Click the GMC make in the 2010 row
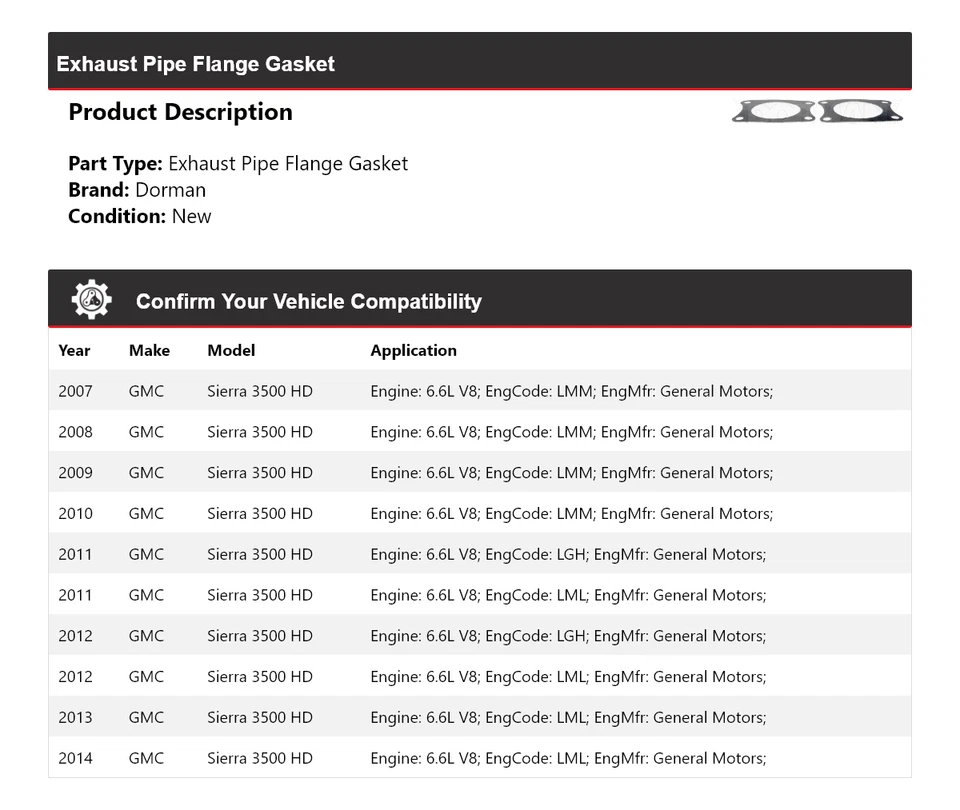The width and height of the screenshot is (960, 810). tap(146, 514)
